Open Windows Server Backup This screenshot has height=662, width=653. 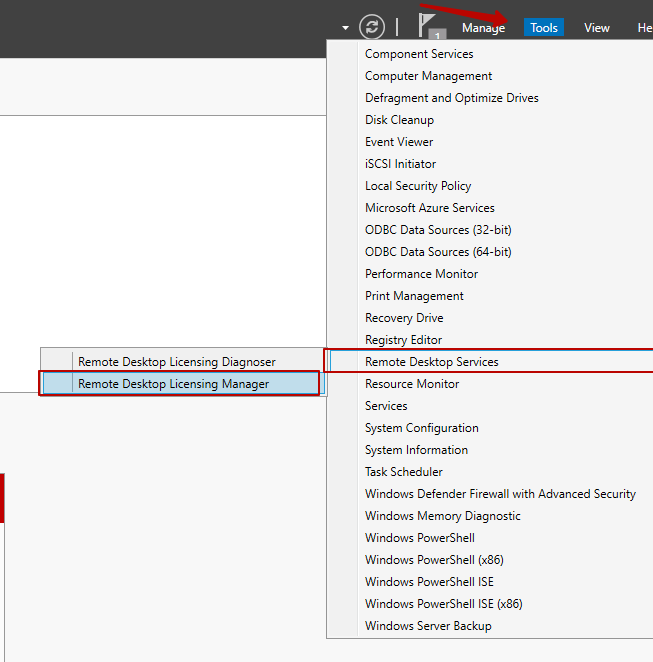click(x=428, y=626)
